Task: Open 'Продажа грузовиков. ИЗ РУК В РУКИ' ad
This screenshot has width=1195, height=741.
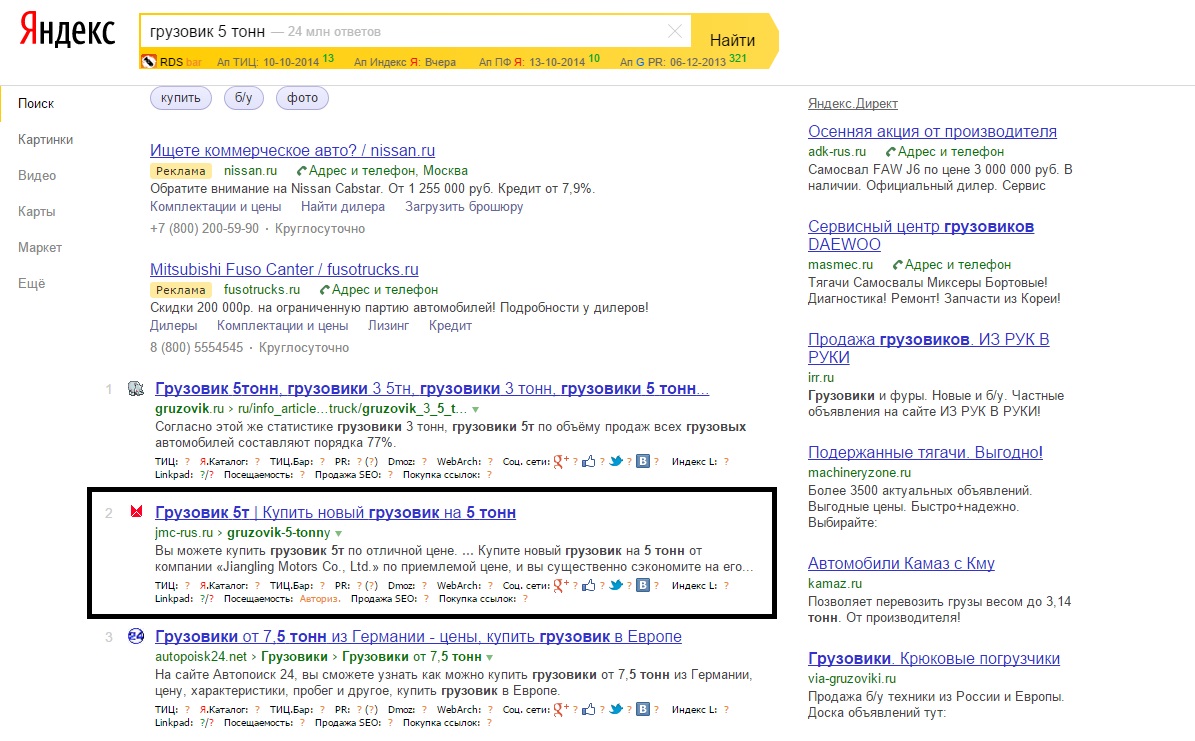Action: pyautogui.click(x=928, y=348)
